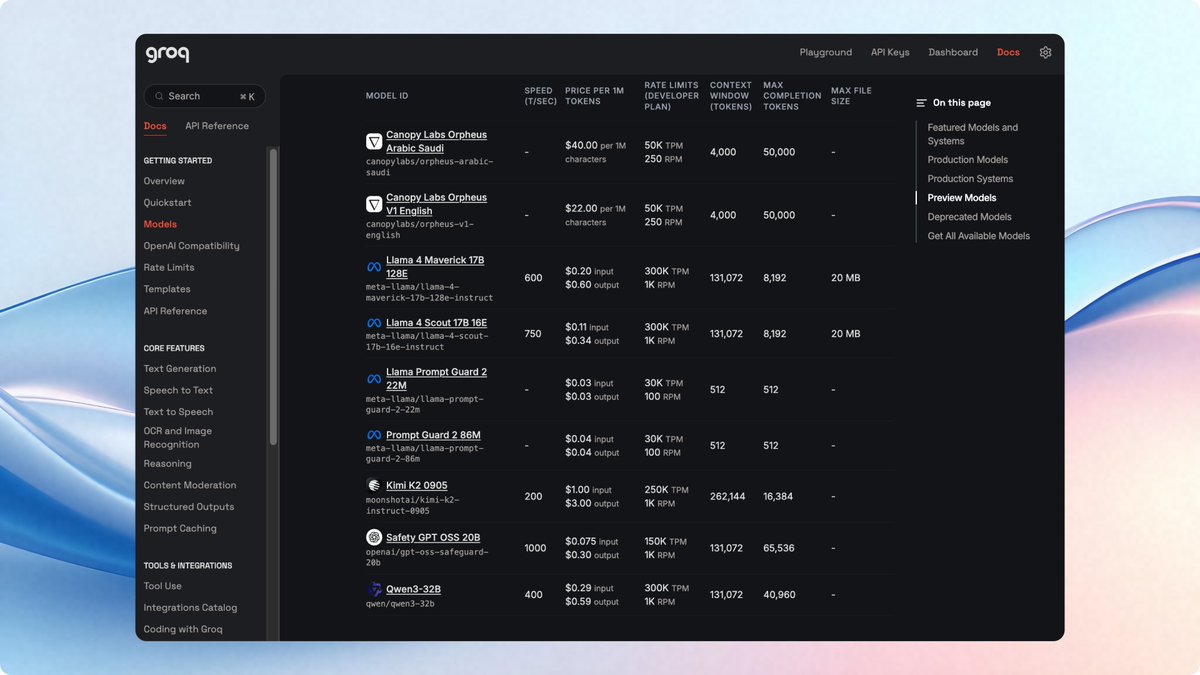Image resolution: width=1200 pixels, height=675 pixels.
Task: Open Tool Use in the sidebar
Action: [x=162, y=586]
